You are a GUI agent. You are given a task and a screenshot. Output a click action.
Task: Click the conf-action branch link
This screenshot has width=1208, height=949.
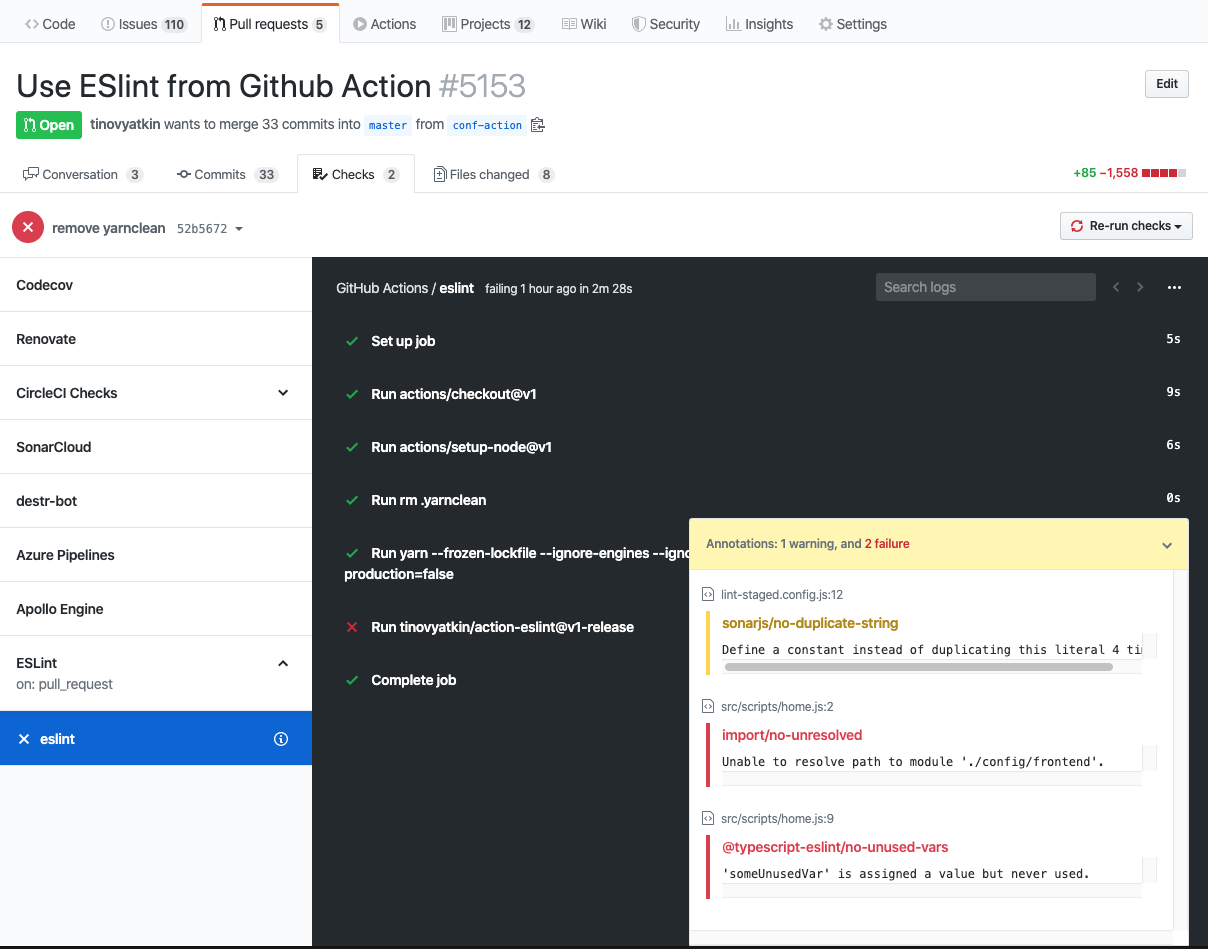(487, 125)
